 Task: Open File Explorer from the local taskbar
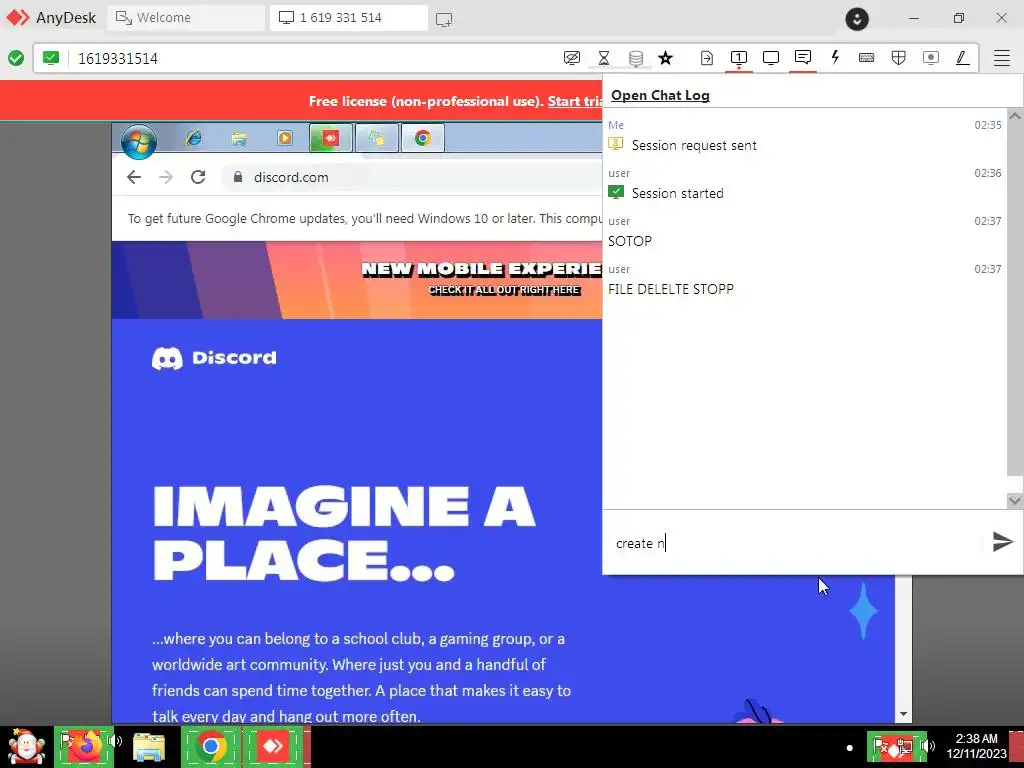coord(149,746)
